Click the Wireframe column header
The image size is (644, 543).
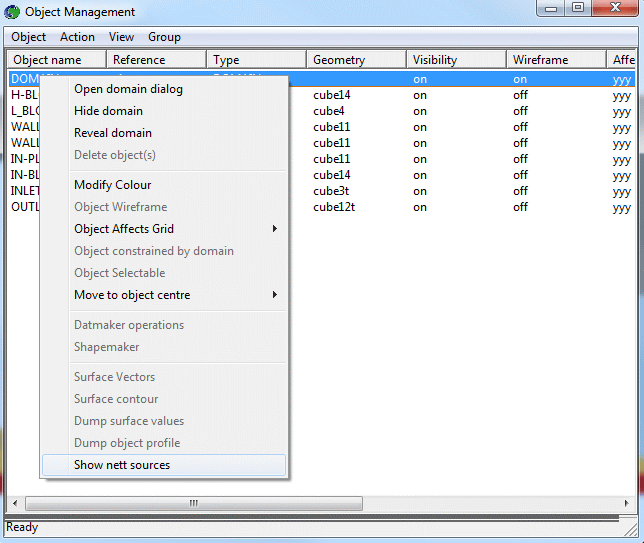click(555, 60)
